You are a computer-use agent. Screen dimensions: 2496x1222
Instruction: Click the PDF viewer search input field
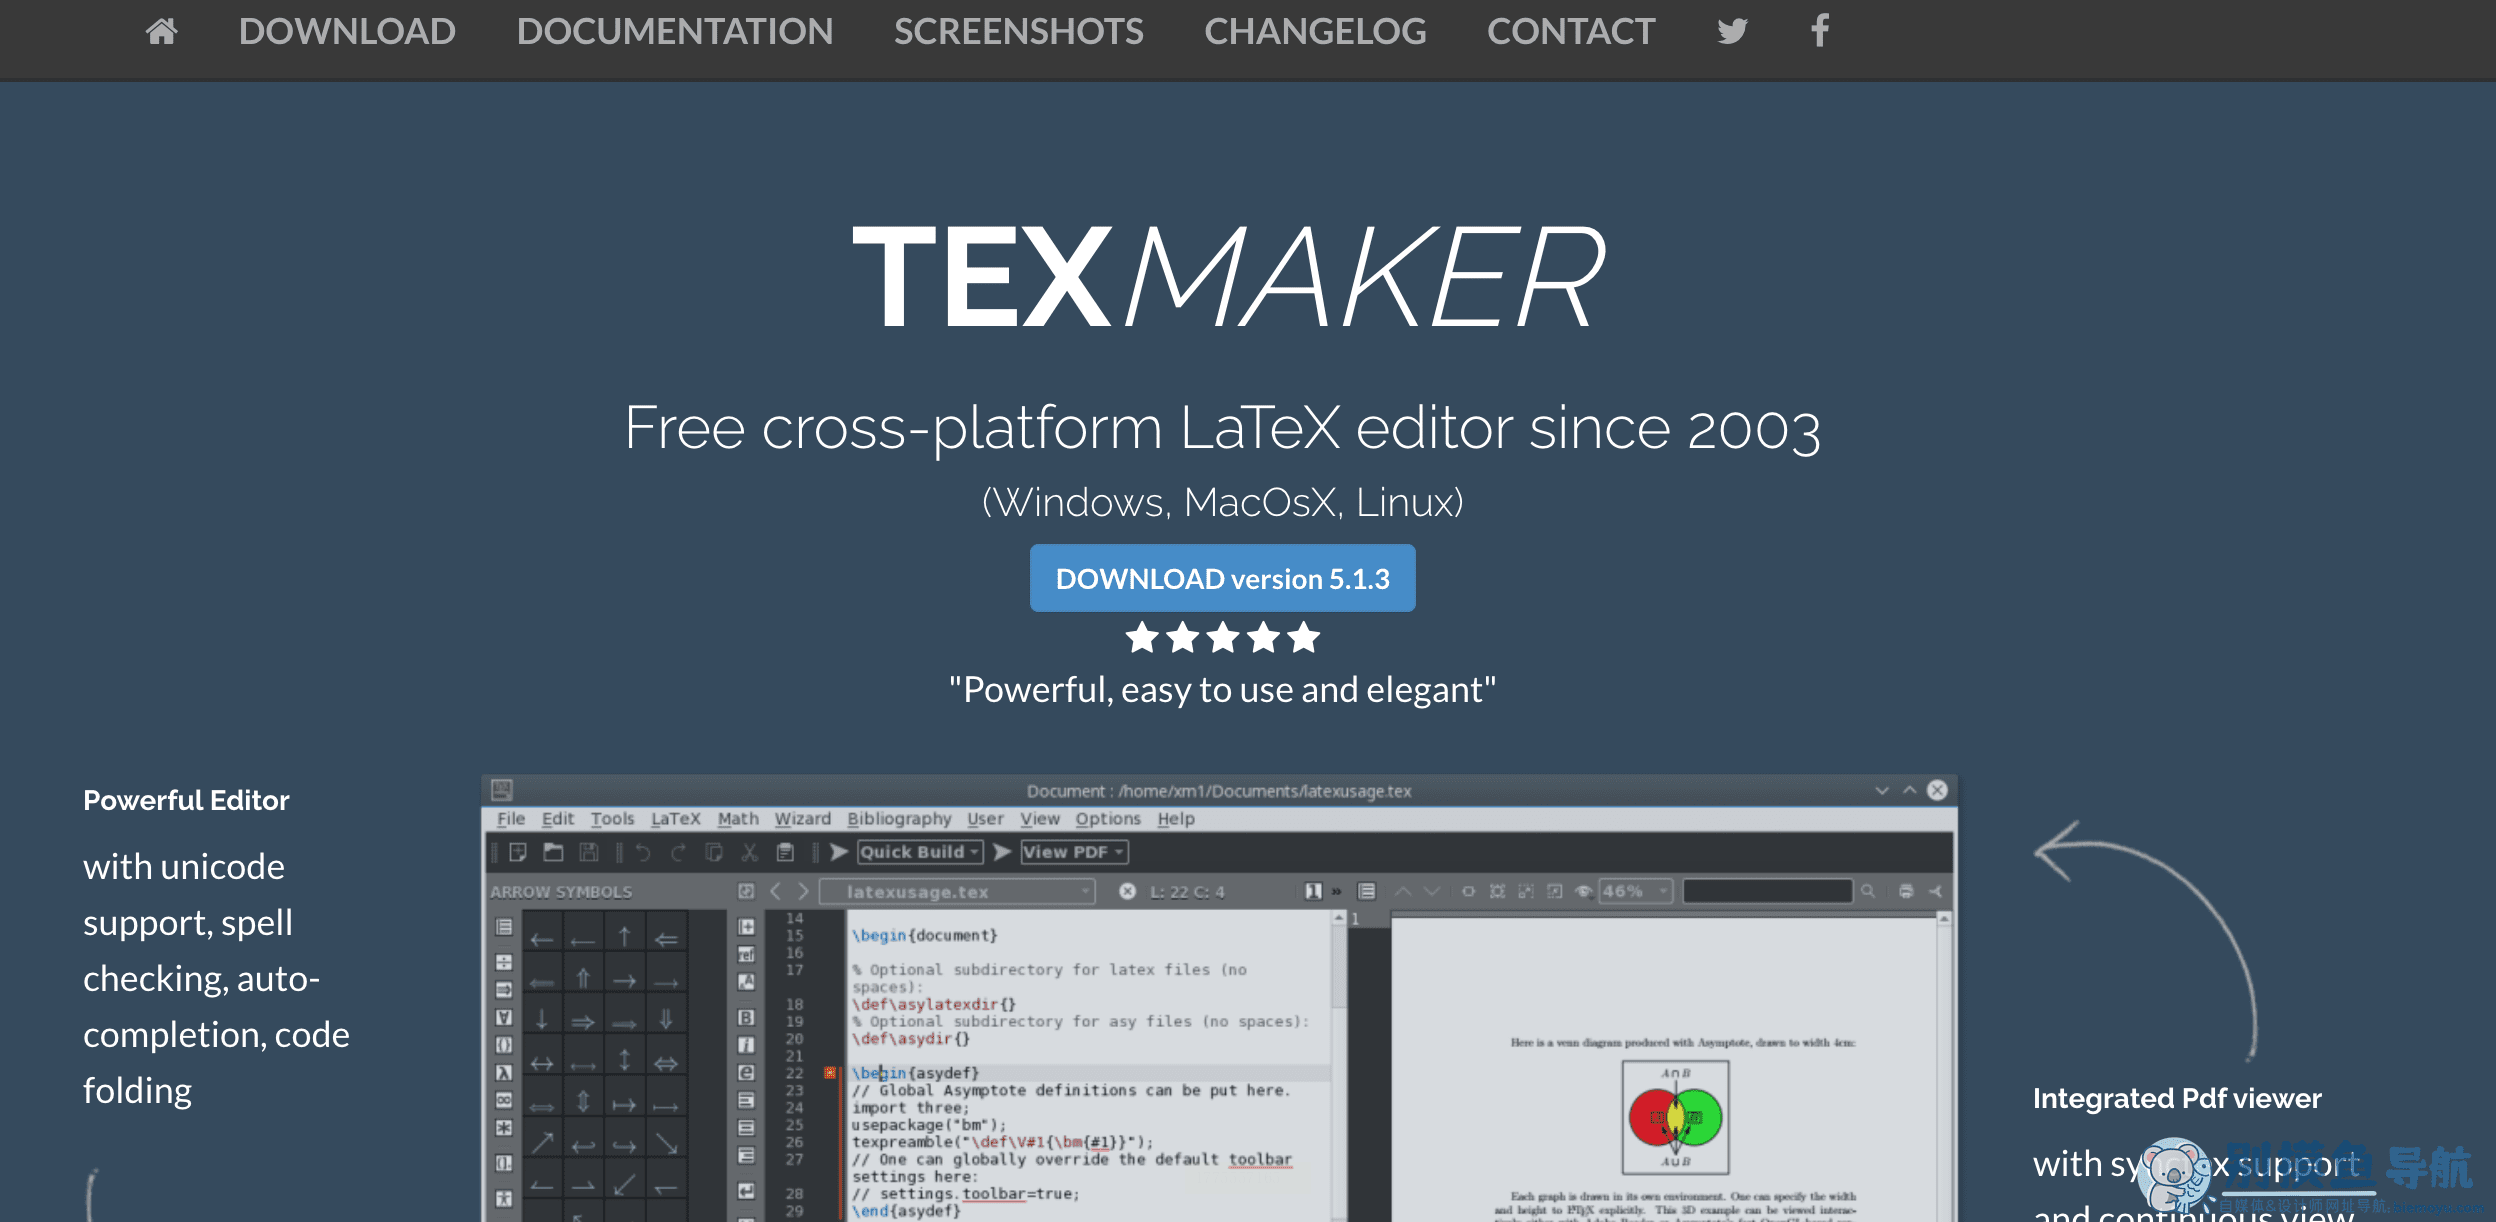pyautogui.click(x=1766, y=891)
